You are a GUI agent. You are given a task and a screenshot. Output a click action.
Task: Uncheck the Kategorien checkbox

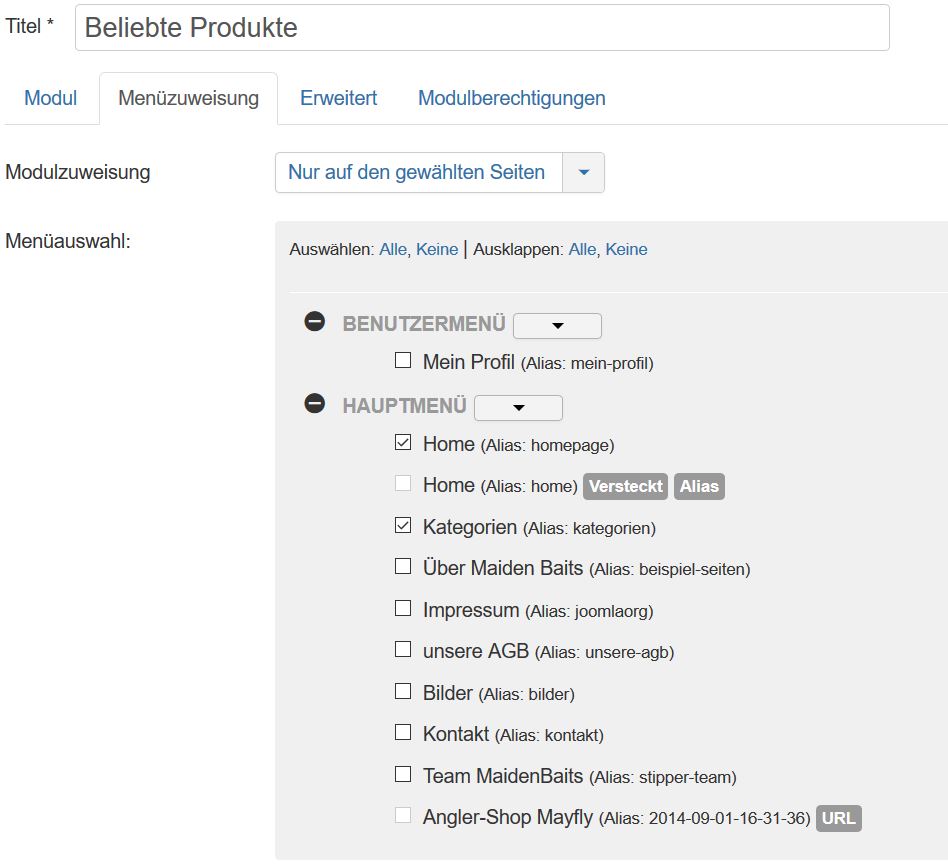[x=403, y=526]
